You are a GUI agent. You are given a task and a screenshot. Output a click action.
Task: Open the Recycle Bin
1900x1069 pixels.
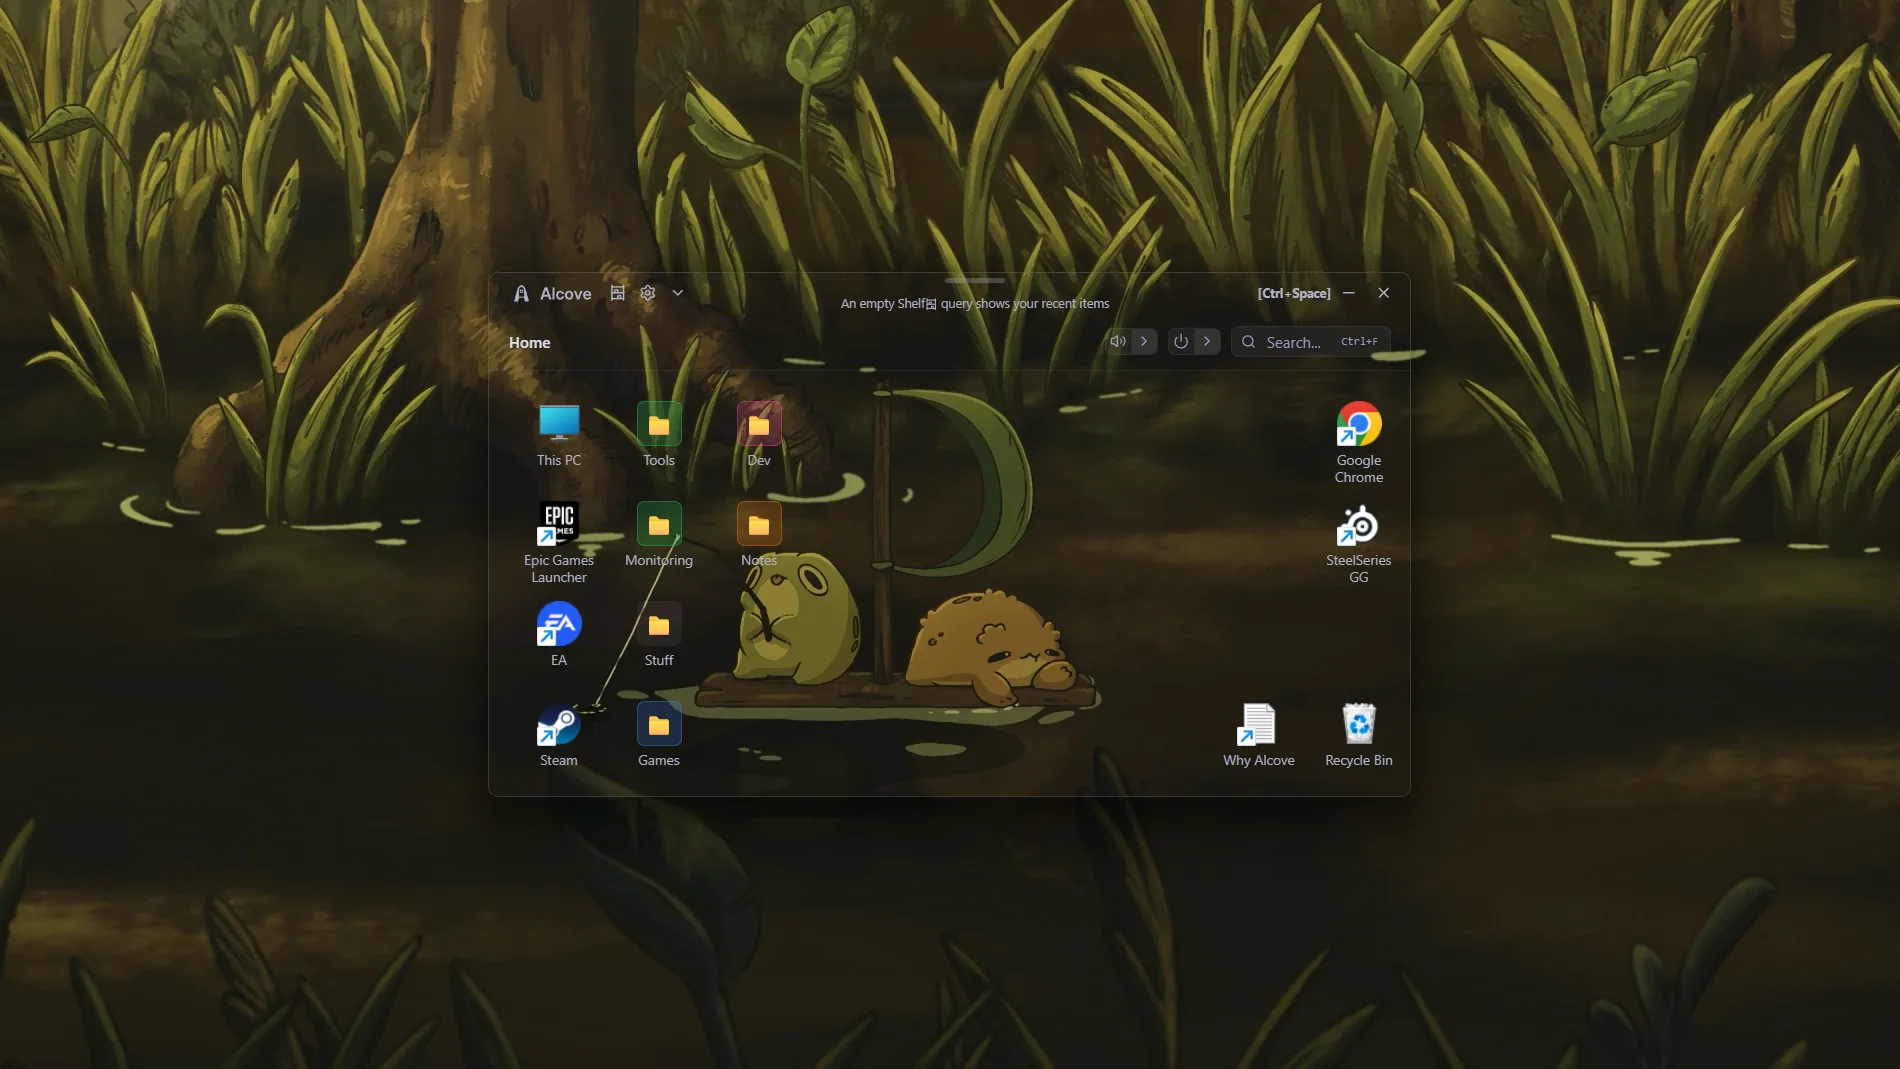coord(1359,734)
